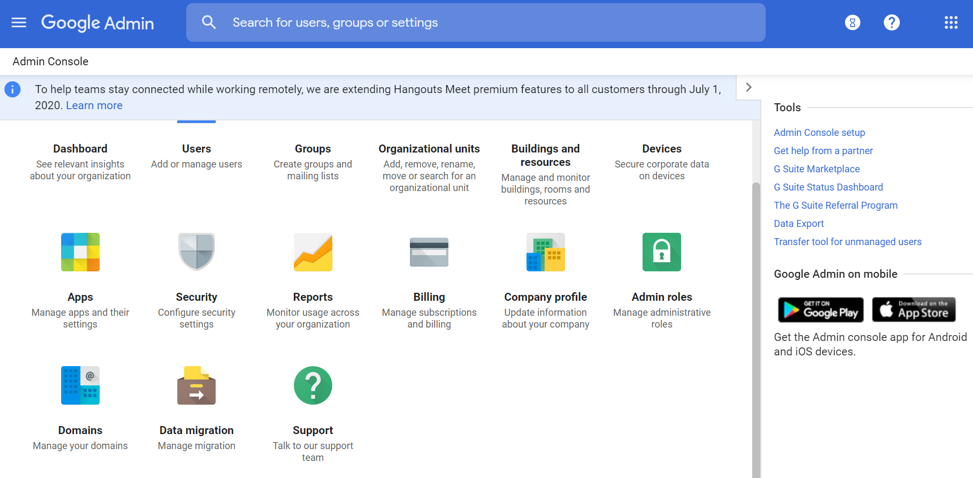The width and height of the screenshot is (973, 478).
Task: Click the Reports title text
Action: (313, 297)
